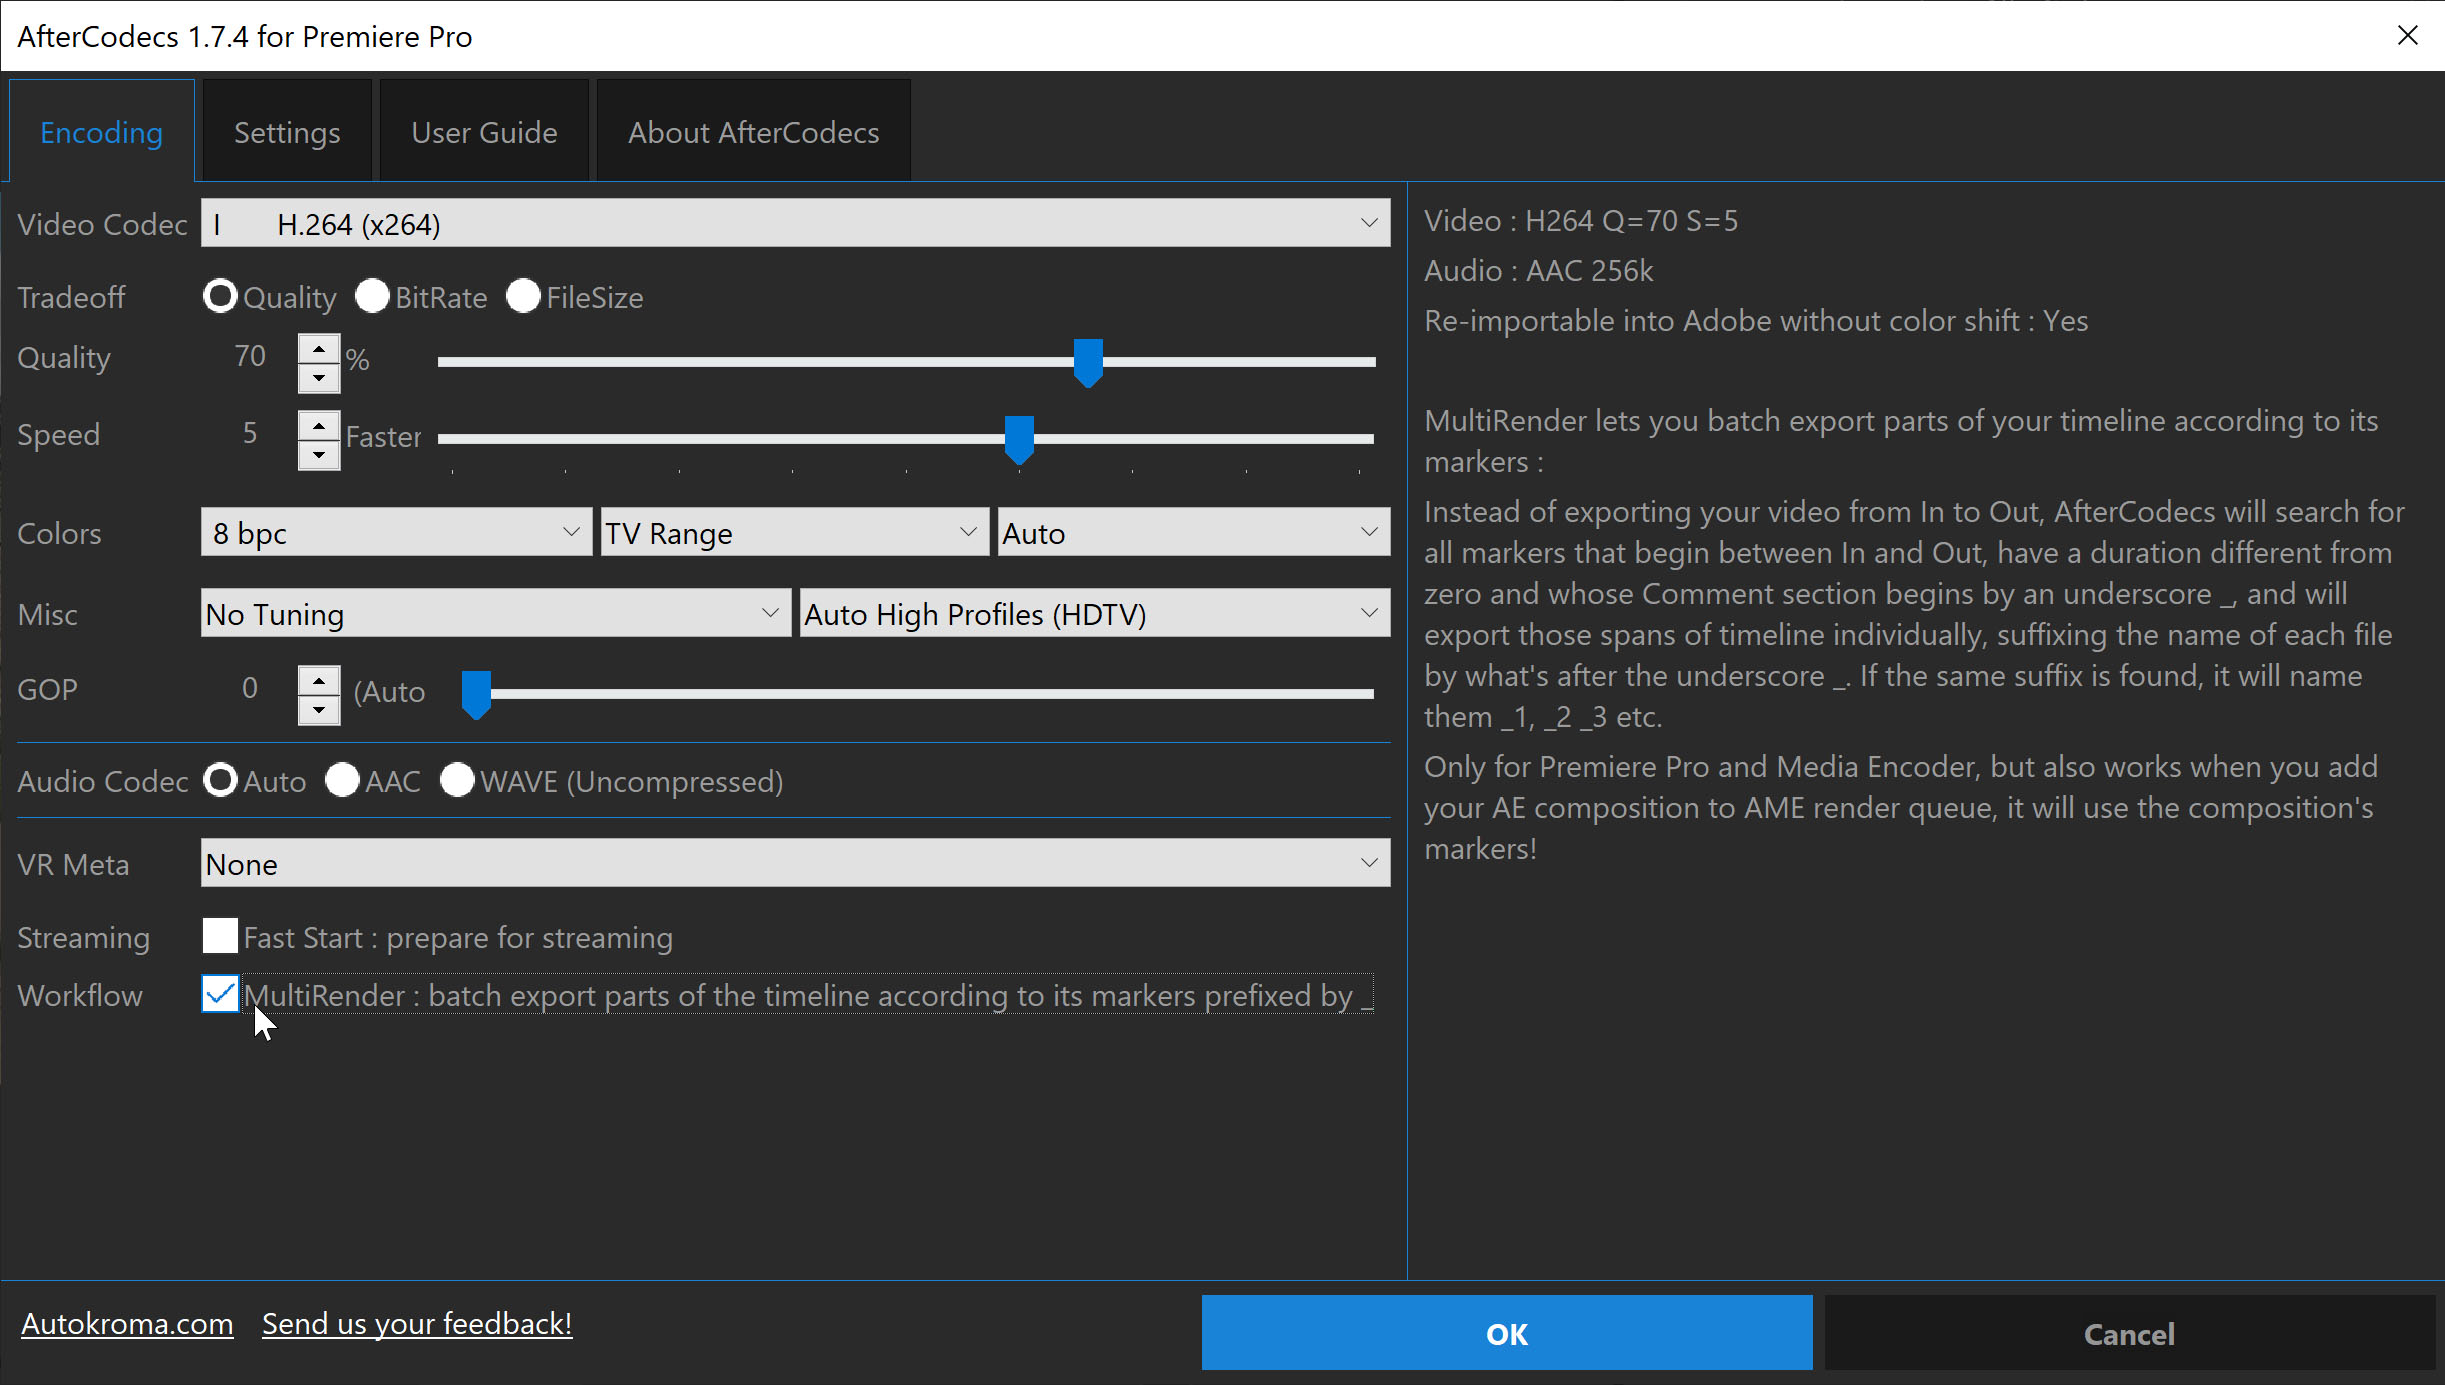The image size is (2445, 1385).
Task: Select the BitRate tradeoff option
Action: point(373,296)
